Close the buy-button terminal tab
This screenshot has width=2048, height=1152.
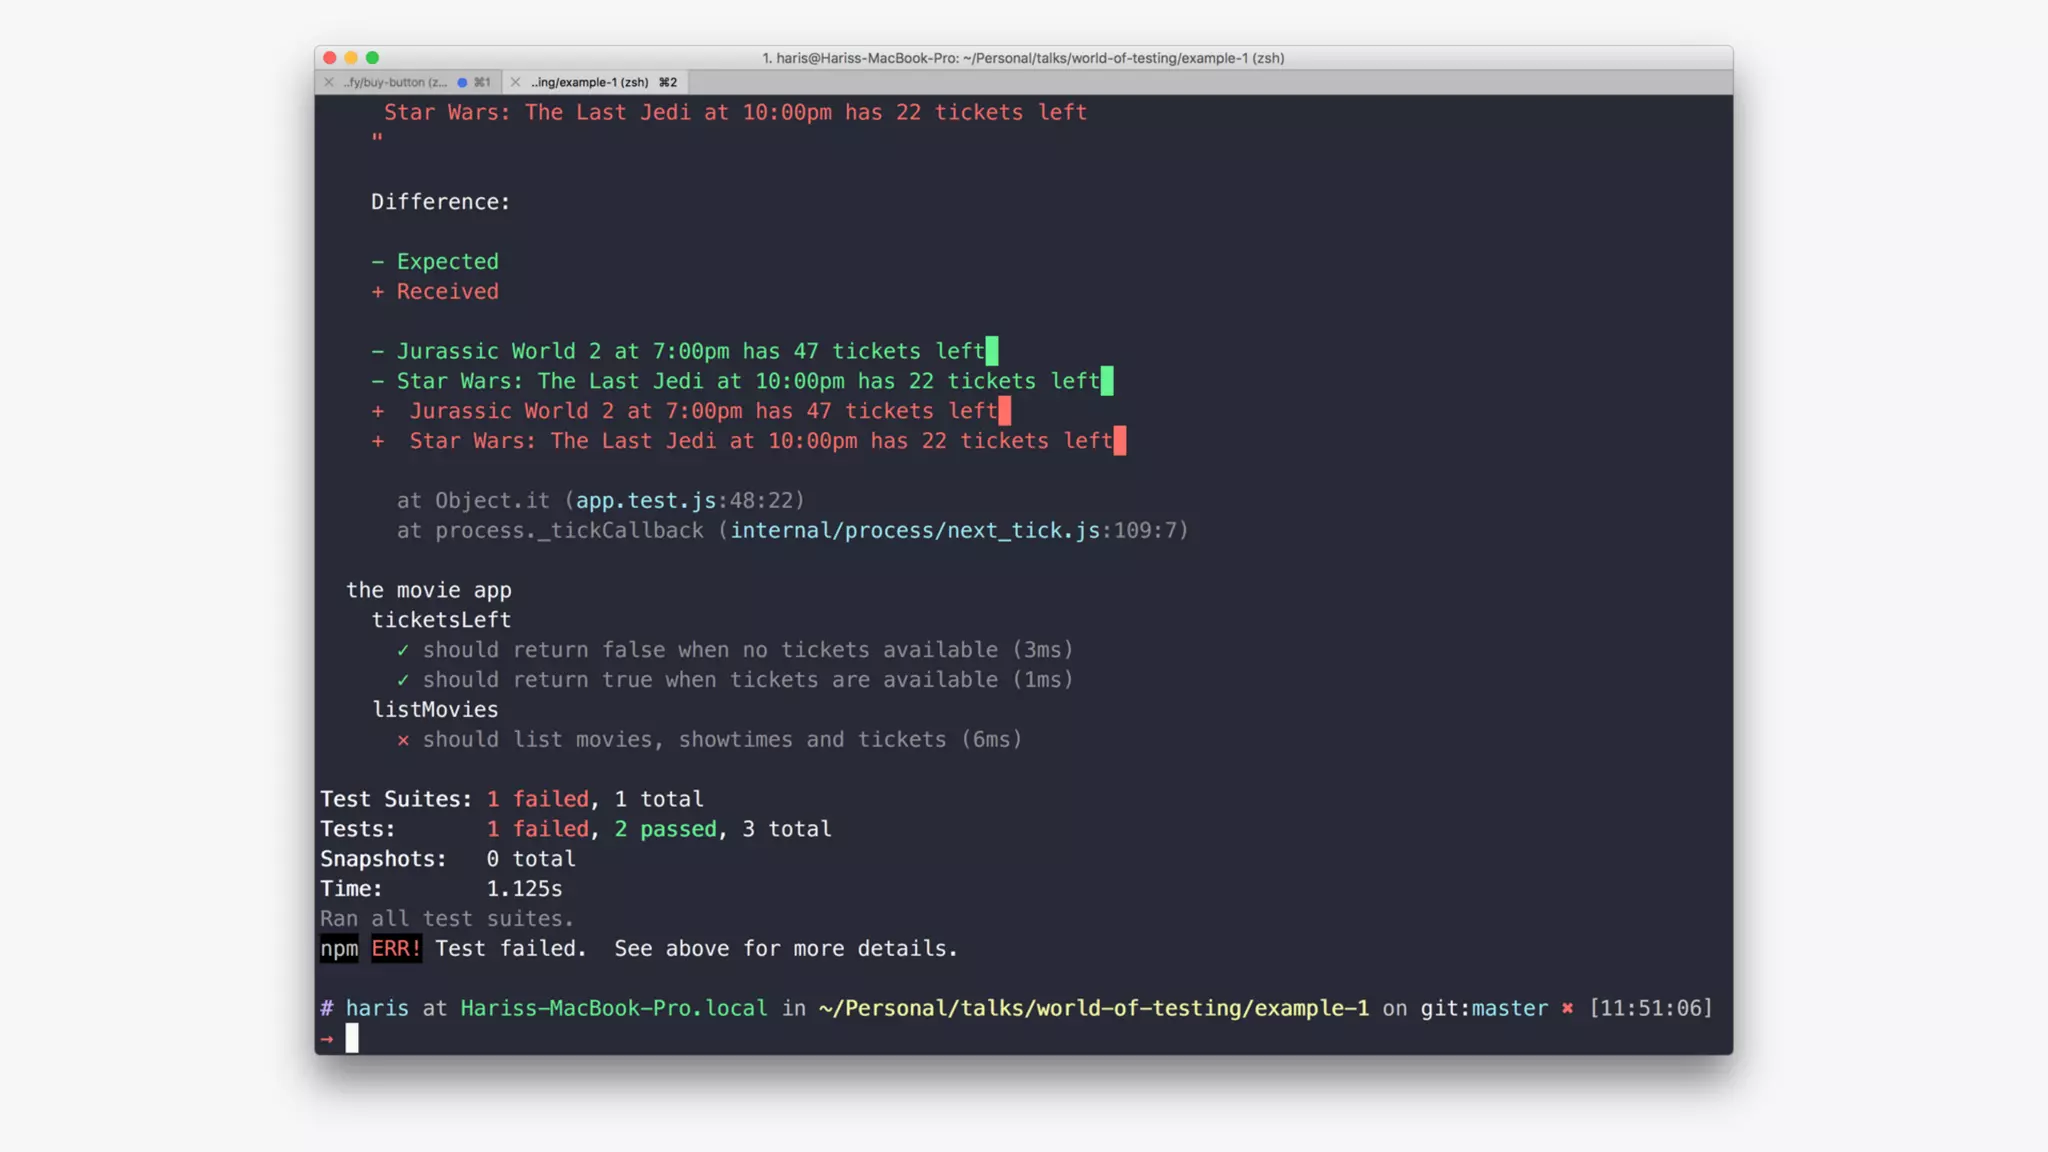click(x=328, y=82)
